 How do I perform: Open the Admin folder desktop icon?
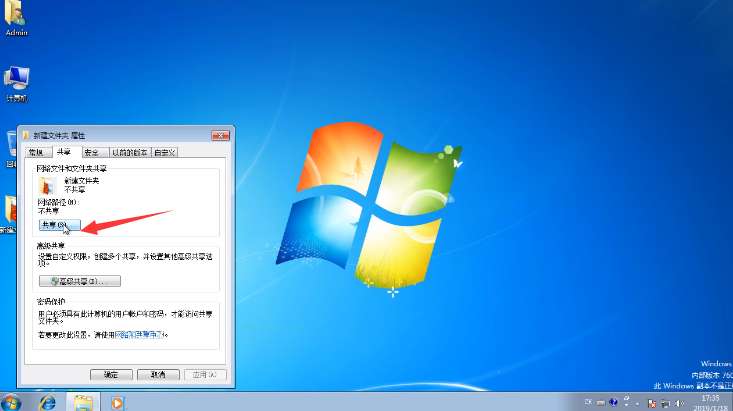16,18
